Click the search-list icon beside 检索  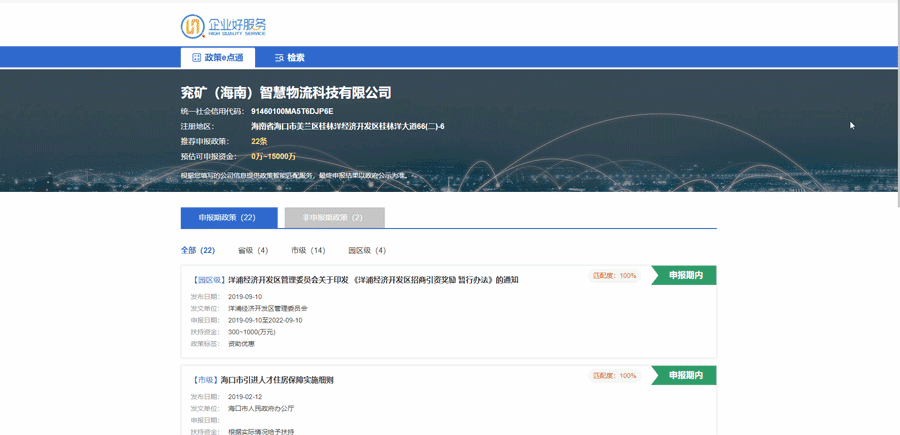(280, 57)
